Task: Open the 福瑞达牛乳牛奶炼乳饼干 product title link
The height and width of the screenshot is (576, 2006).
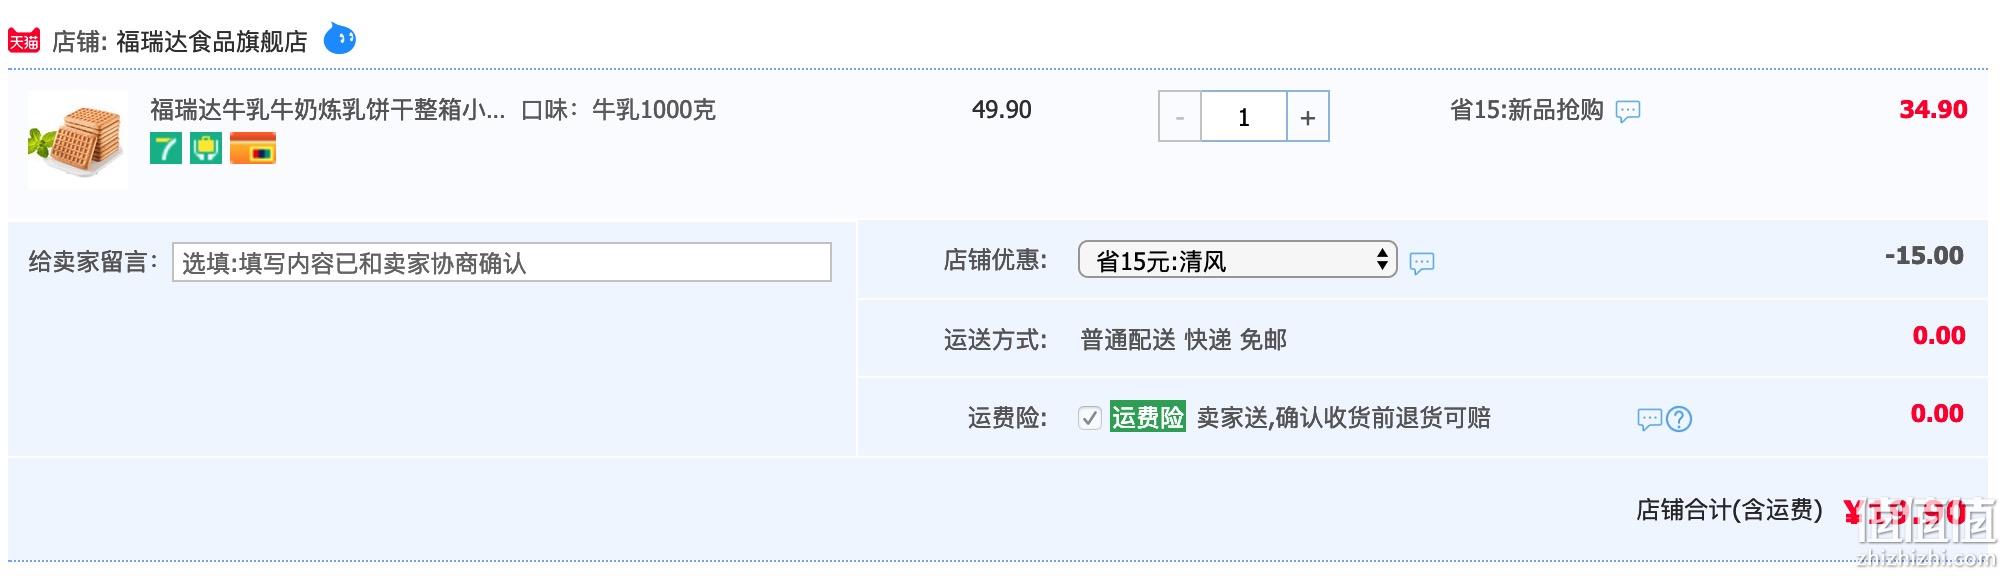Action: pyautogui.click(x=328, y=110)
